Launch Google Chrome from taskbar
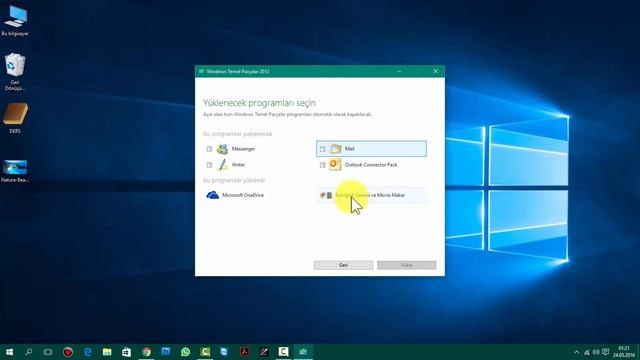 146,352
